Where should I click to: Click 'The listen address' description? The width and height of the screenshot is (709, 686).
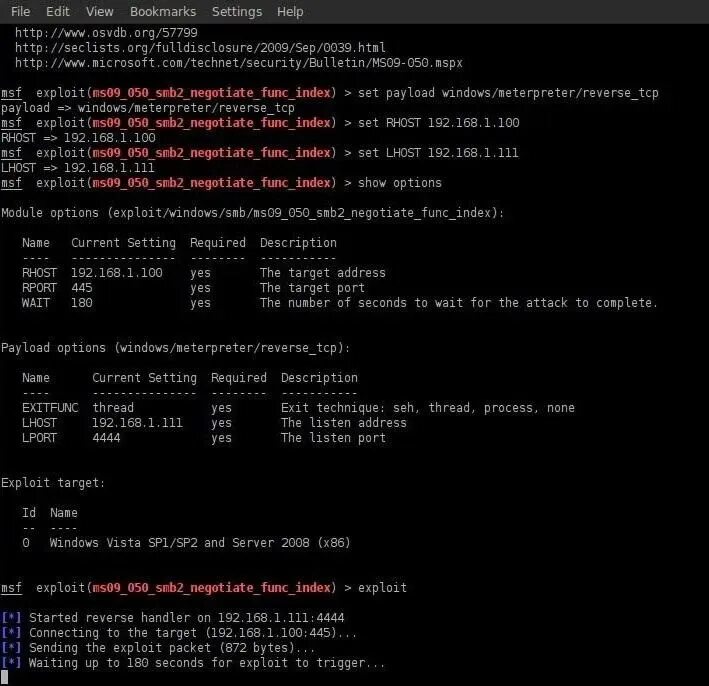(344, 422)
